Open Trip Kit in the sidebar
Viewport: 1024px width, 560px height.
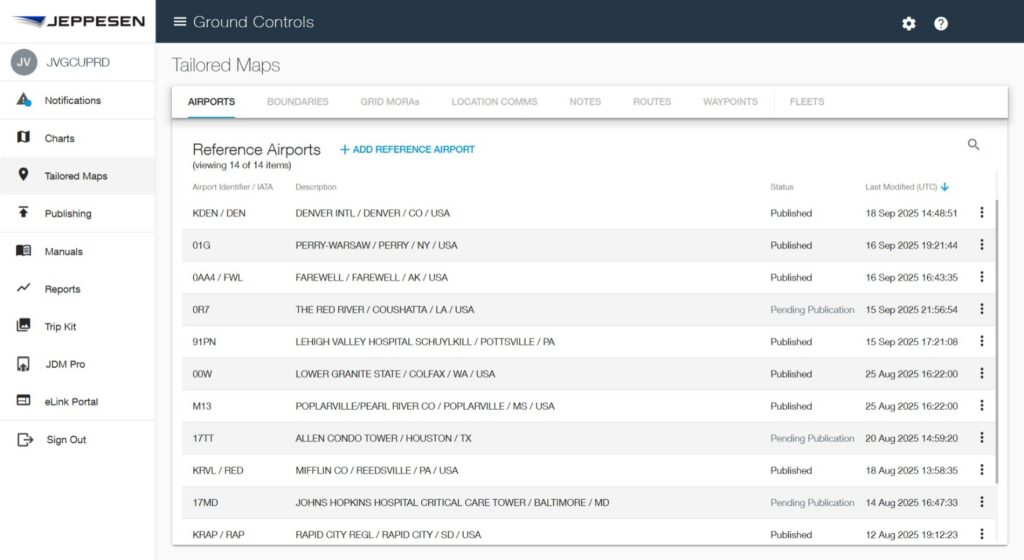tap(78, 326)
